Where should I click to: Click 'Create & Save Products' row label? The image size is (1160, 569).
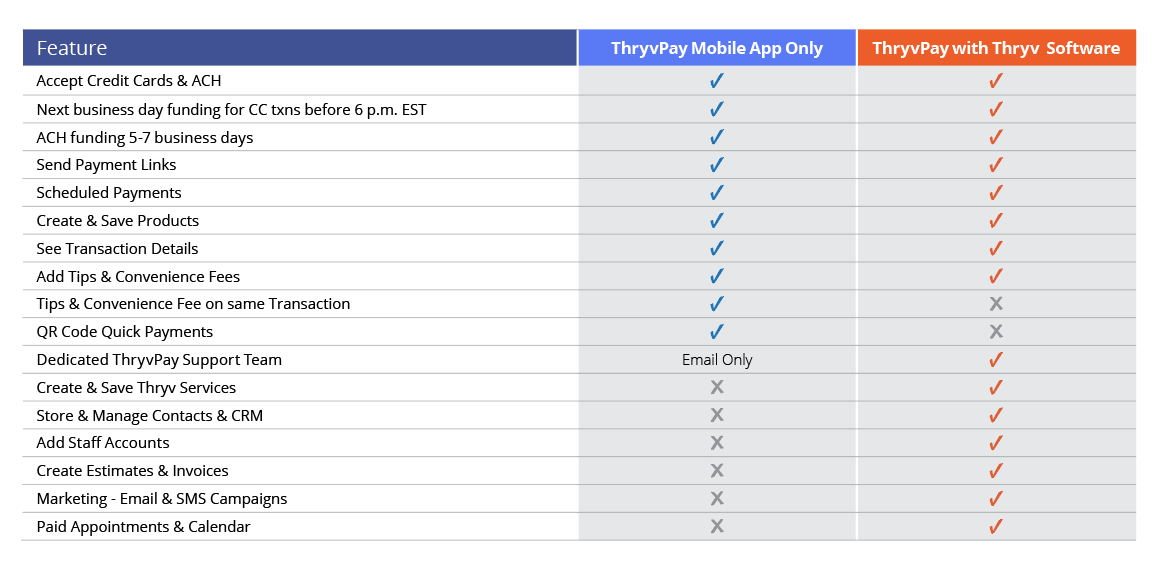click(118, 221)
